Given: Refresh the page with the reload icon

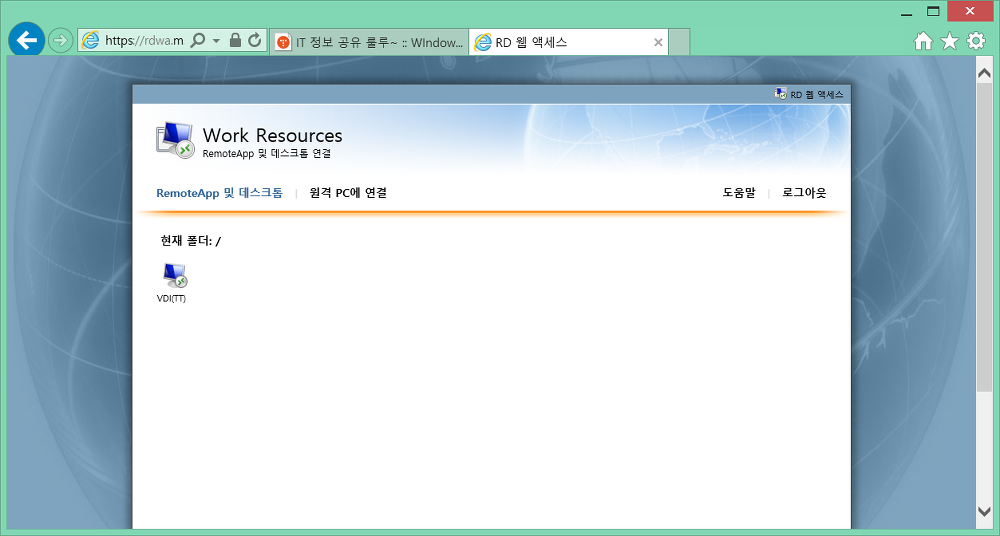Looking at the screenshot, I should click(x=255, y=41).
